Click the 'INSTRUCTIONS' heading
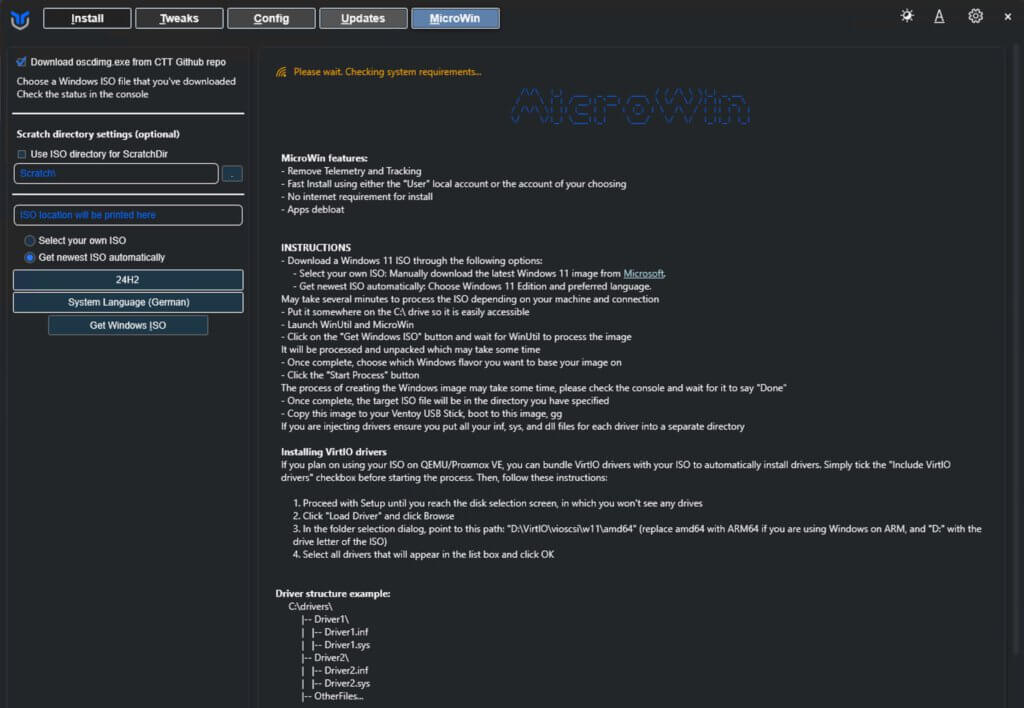 coord(315,248)
